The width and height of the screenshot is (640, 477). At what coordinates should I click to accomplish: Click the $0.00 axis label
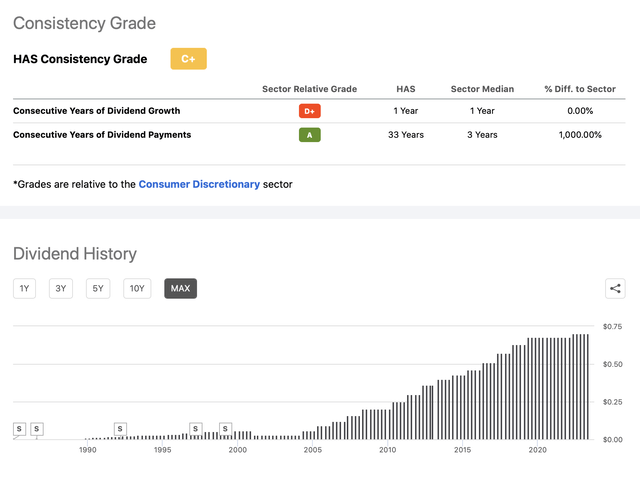pos(613,439)
